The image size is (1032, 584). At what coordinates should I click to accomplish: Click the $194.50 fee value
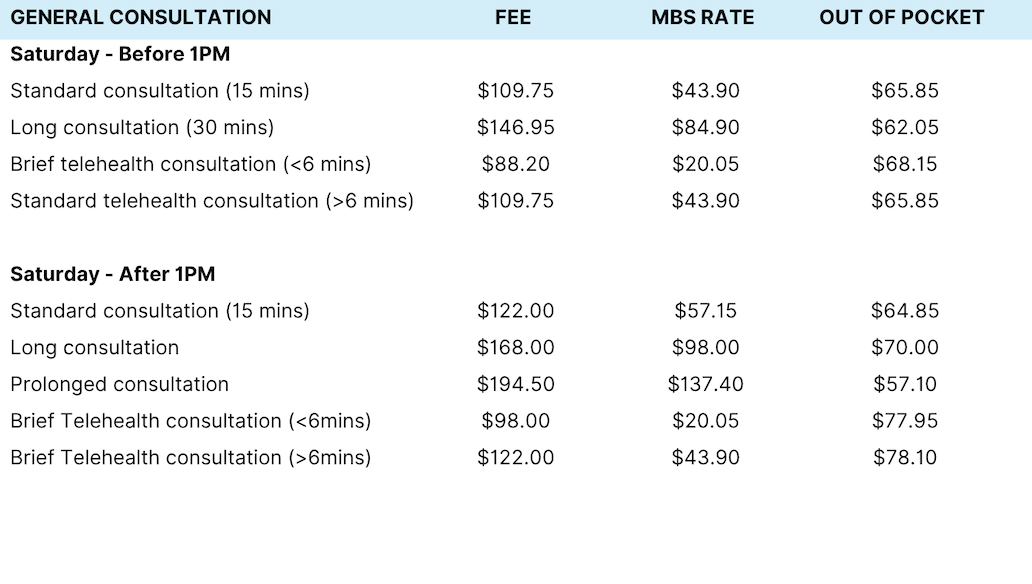click(x=515, y=384)
